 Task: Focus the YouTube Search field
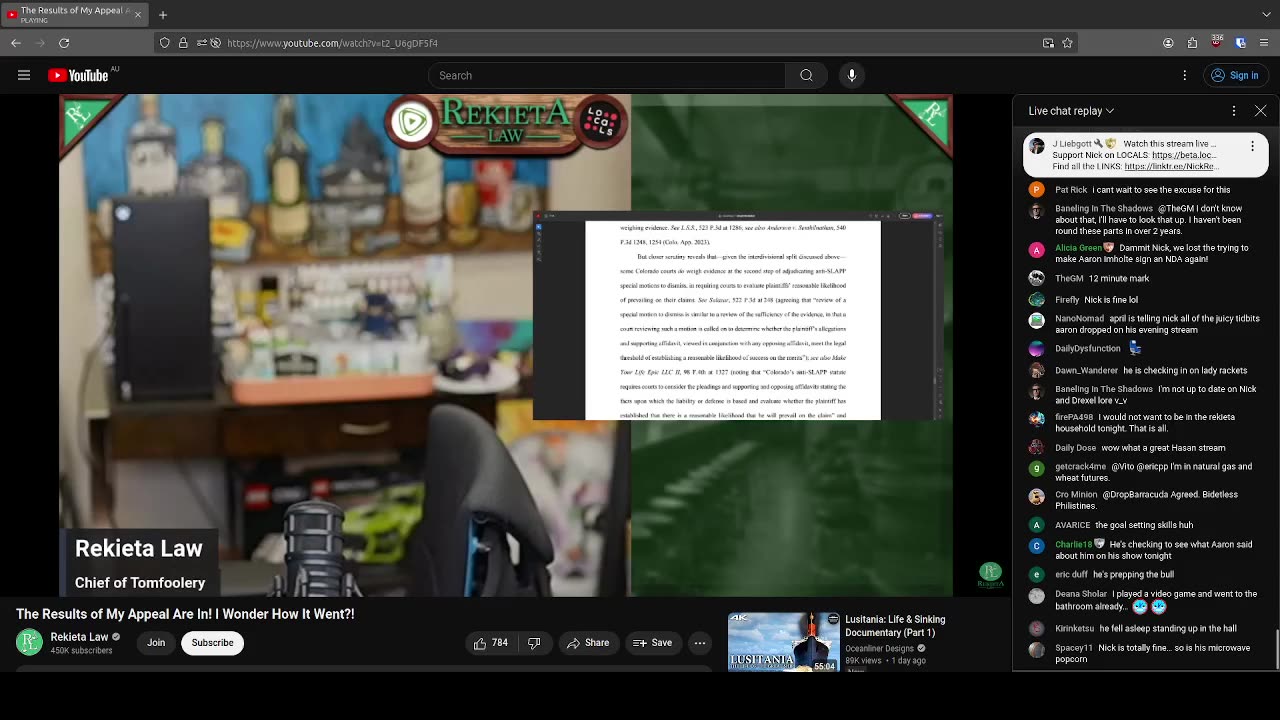pyautogui.click(x=606, y=75)
